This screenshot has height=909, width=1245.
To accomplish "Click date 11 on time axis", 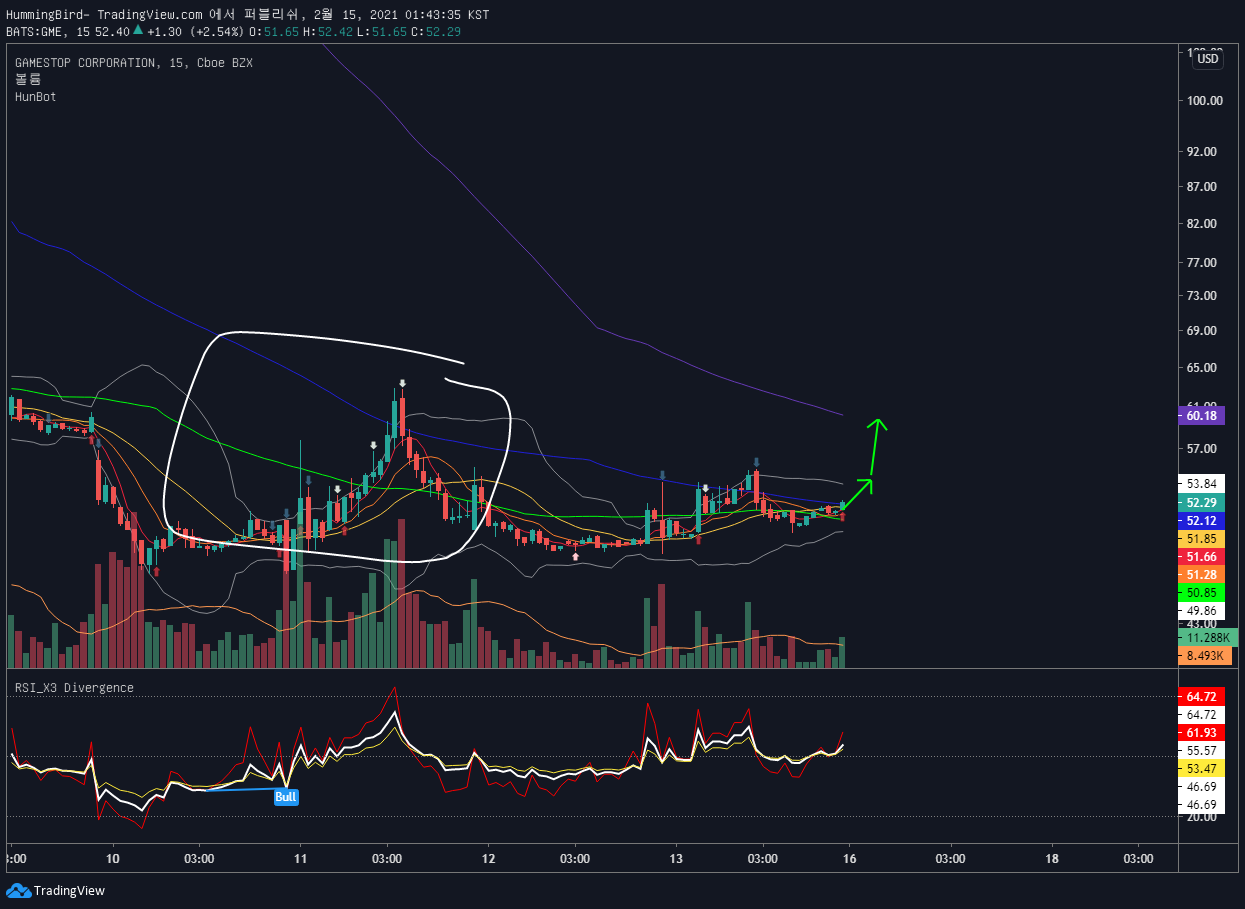I will click(300, 859).
